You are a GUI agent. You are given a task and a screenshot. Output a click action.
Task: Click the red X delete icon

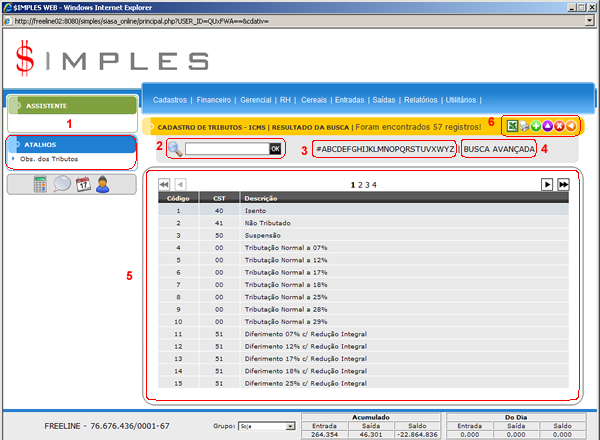pyautogui.click(x=561, y=126)
